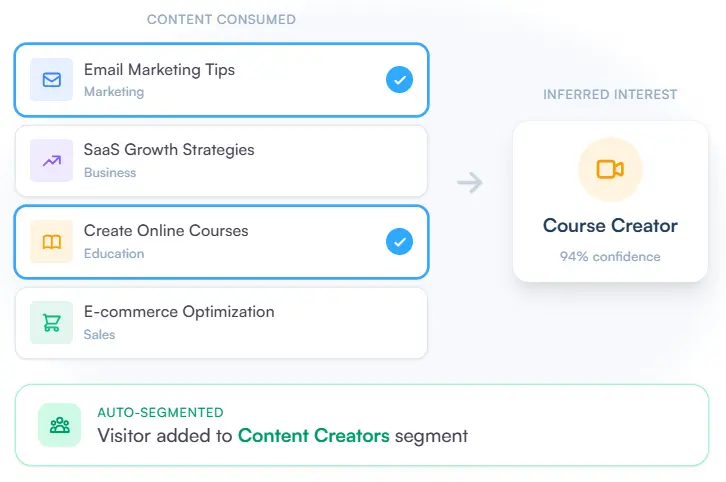Click the growth chart icon for SaaS Growth Strategies
Image resolution: width=726 pixels, height=482 pixels.
click(51, 160)
